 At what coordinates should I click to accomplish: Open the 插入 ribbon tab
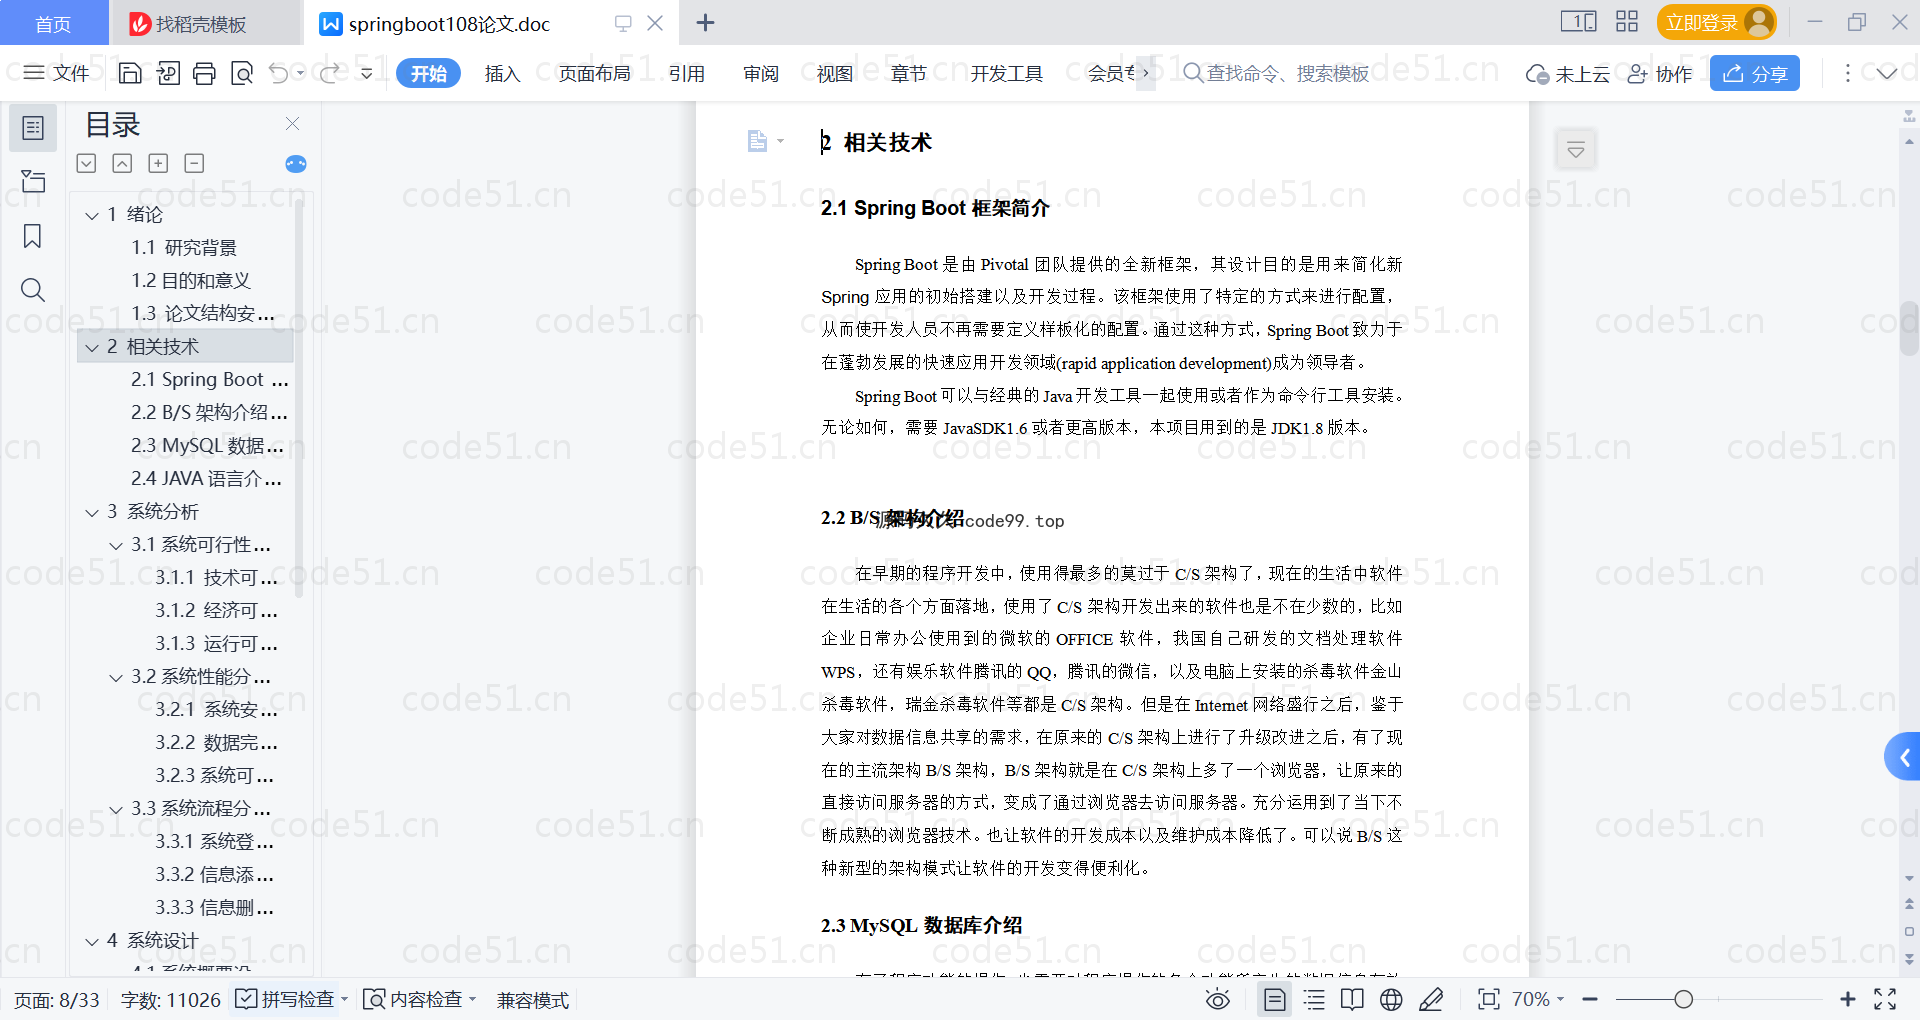point(502,74)
